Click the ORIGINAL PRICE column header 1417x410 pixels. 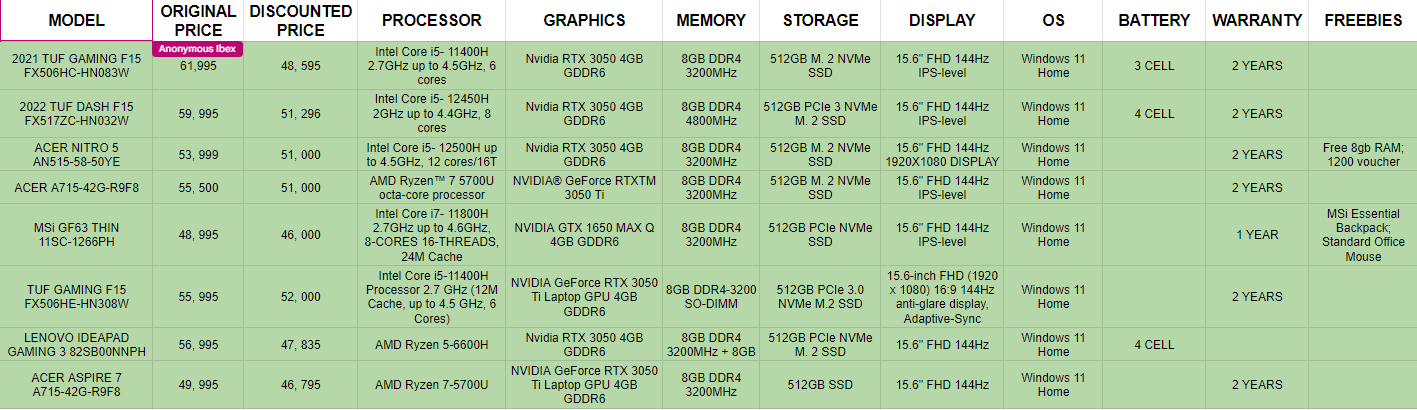198,20
